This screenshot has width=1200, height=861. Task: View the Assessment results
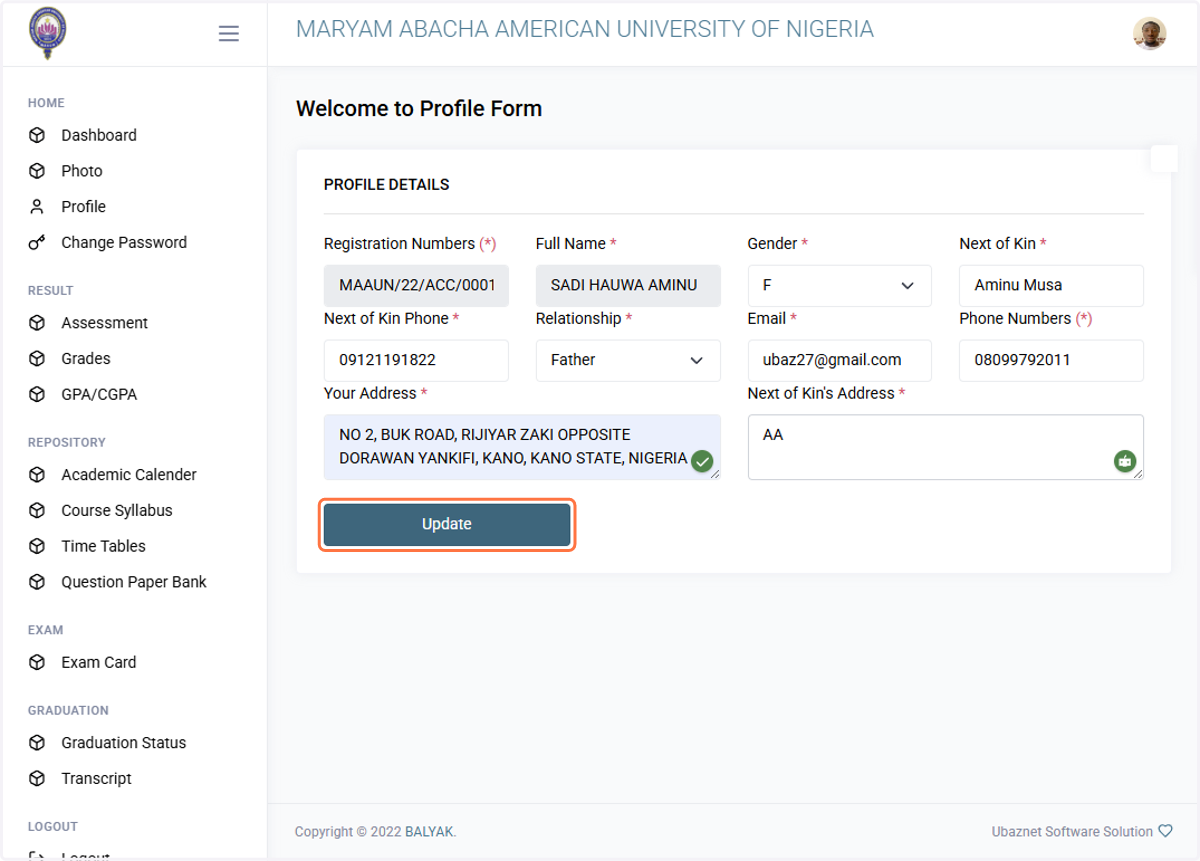point(104,323)
